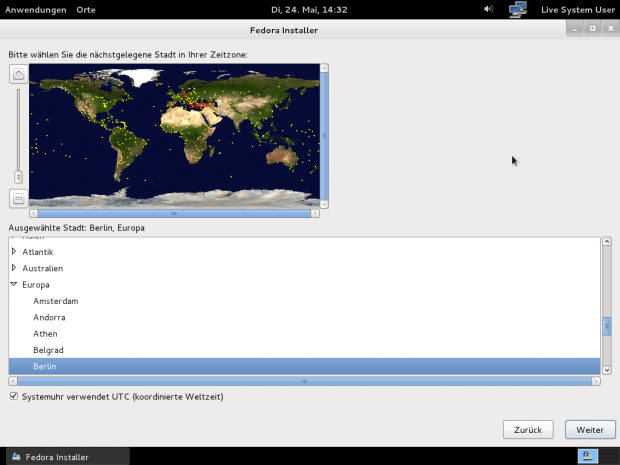Open the Anwendungen menu
Screen dimensions: 620x465
(x=36, y=10)
